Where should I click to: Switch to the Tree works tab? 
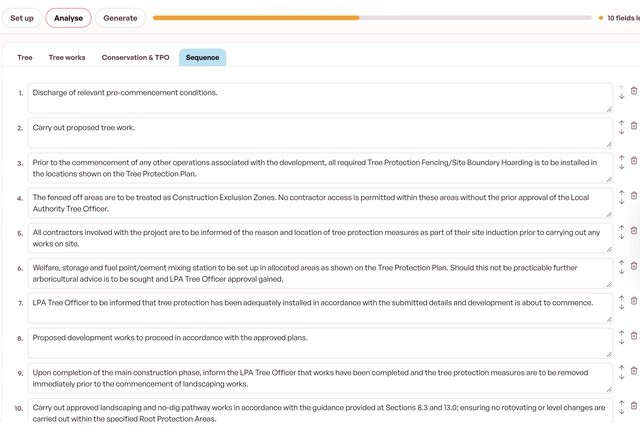(67, 58)
